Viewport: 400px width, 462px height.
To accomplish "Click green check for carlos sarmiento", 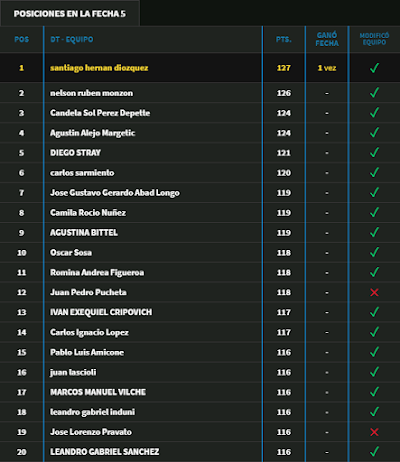I will [374, 172].
